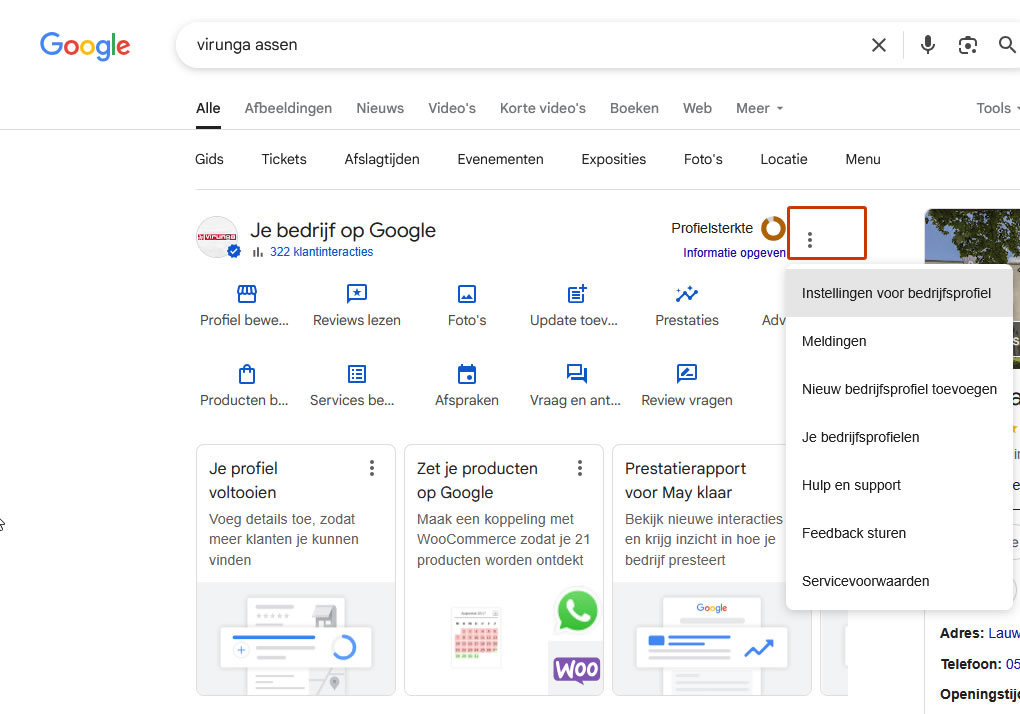Open the Zet je producten op Google card
This screenshot has height=714, width=1020.
pyautogui.click(x=504, y=570)
